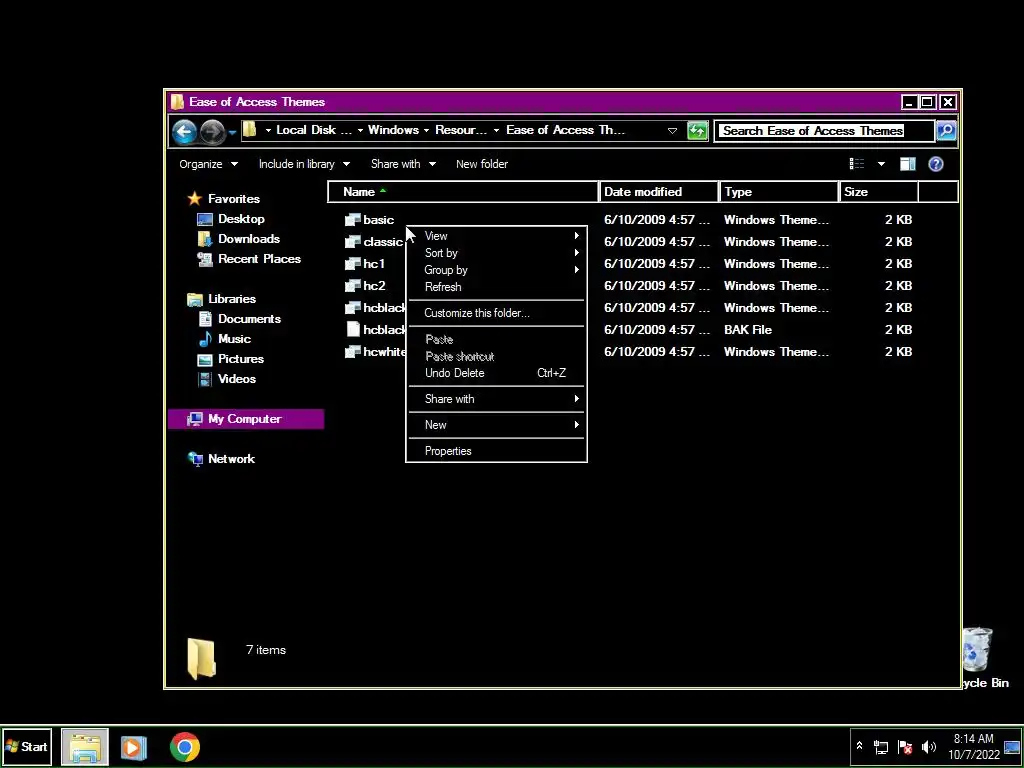Open the Start menu
Image resolution: width=1024 pixels, height=768 pixels.
(x=27, y=746)
